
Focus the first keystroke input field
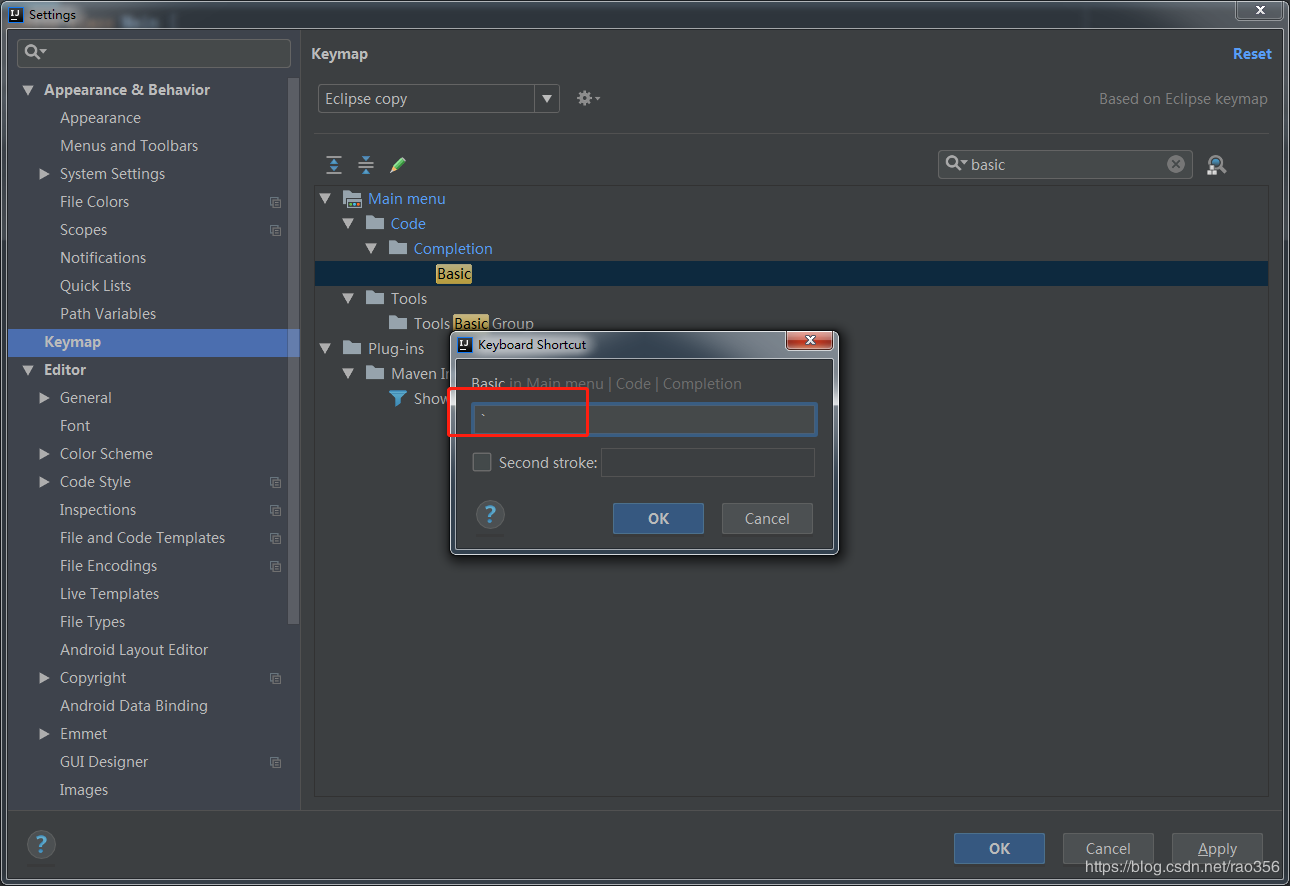644,419
